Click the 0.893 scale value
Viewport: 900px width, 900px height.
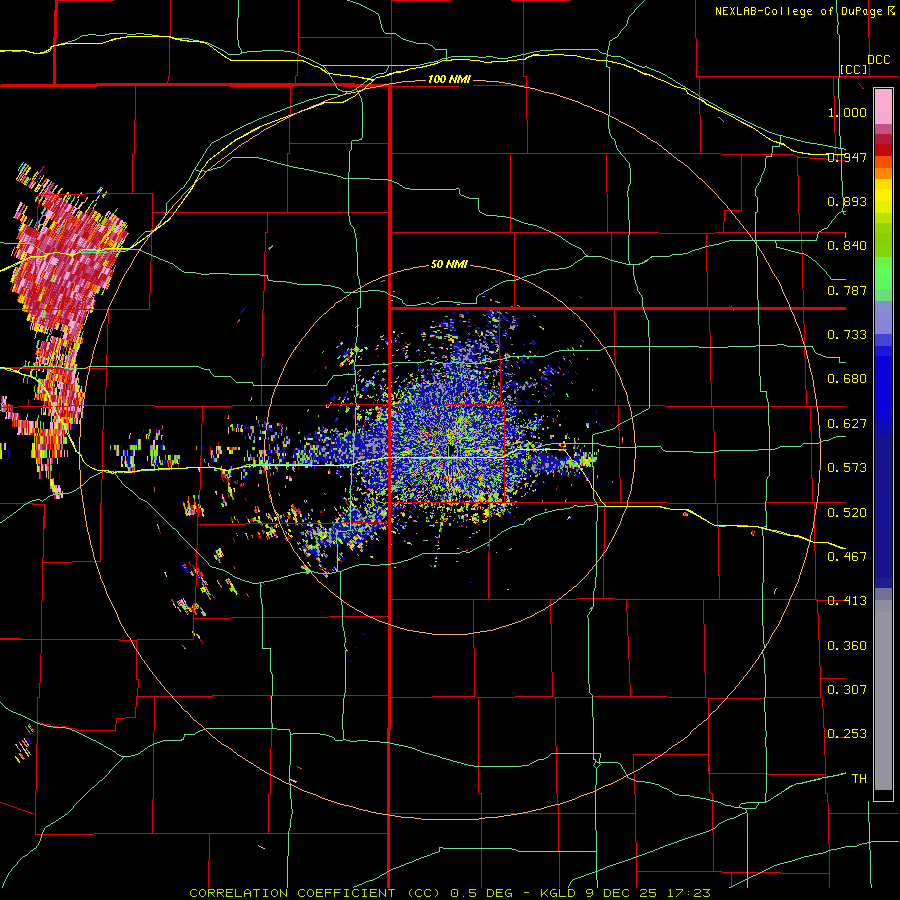(847, 201)
